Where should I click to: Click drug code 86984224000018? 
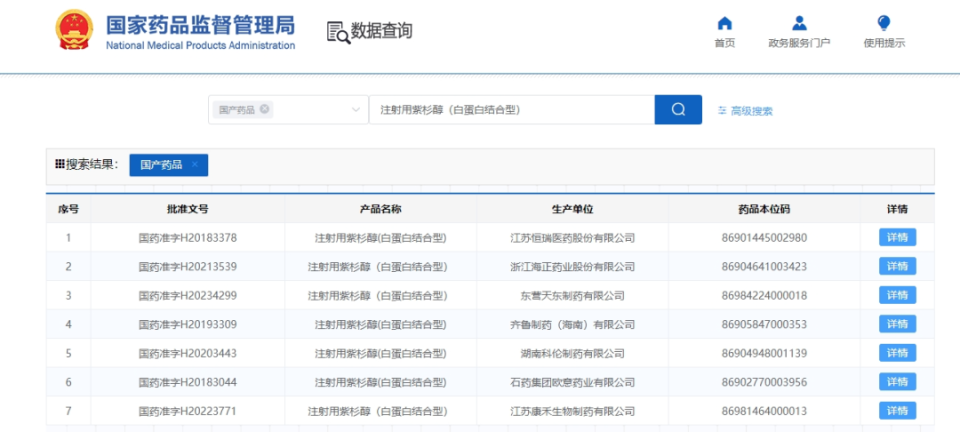pos(764,295)
